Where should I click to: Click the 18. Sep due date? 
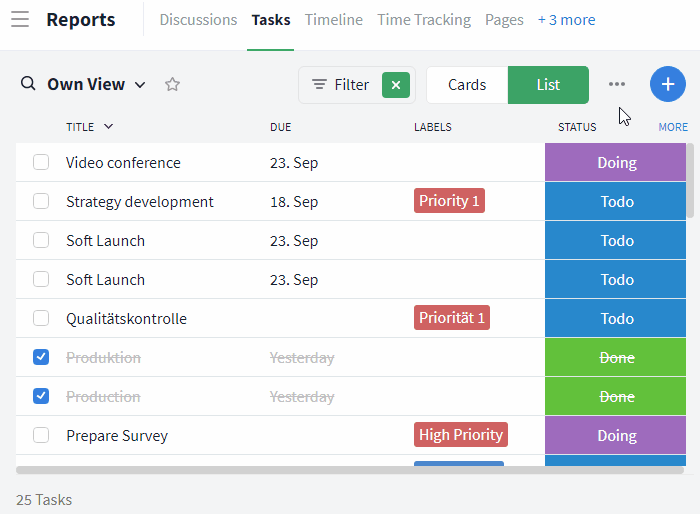click(x=294, y=201)
